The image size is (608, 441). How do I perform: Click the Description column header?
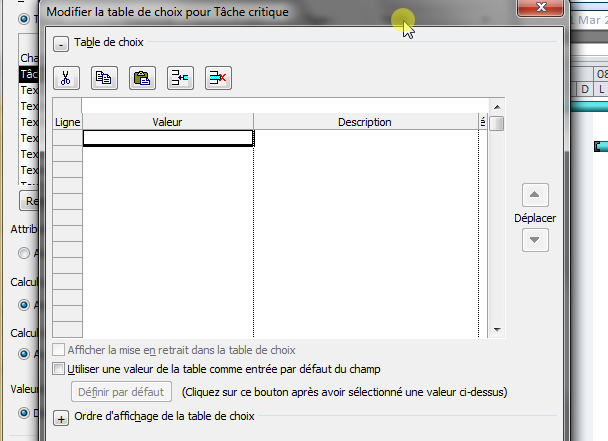pyautogui.click(x=364, y=122)
